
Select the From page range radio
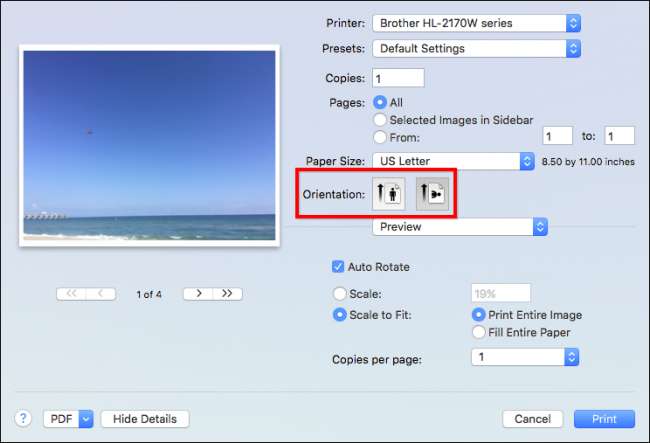click(380, 137)
